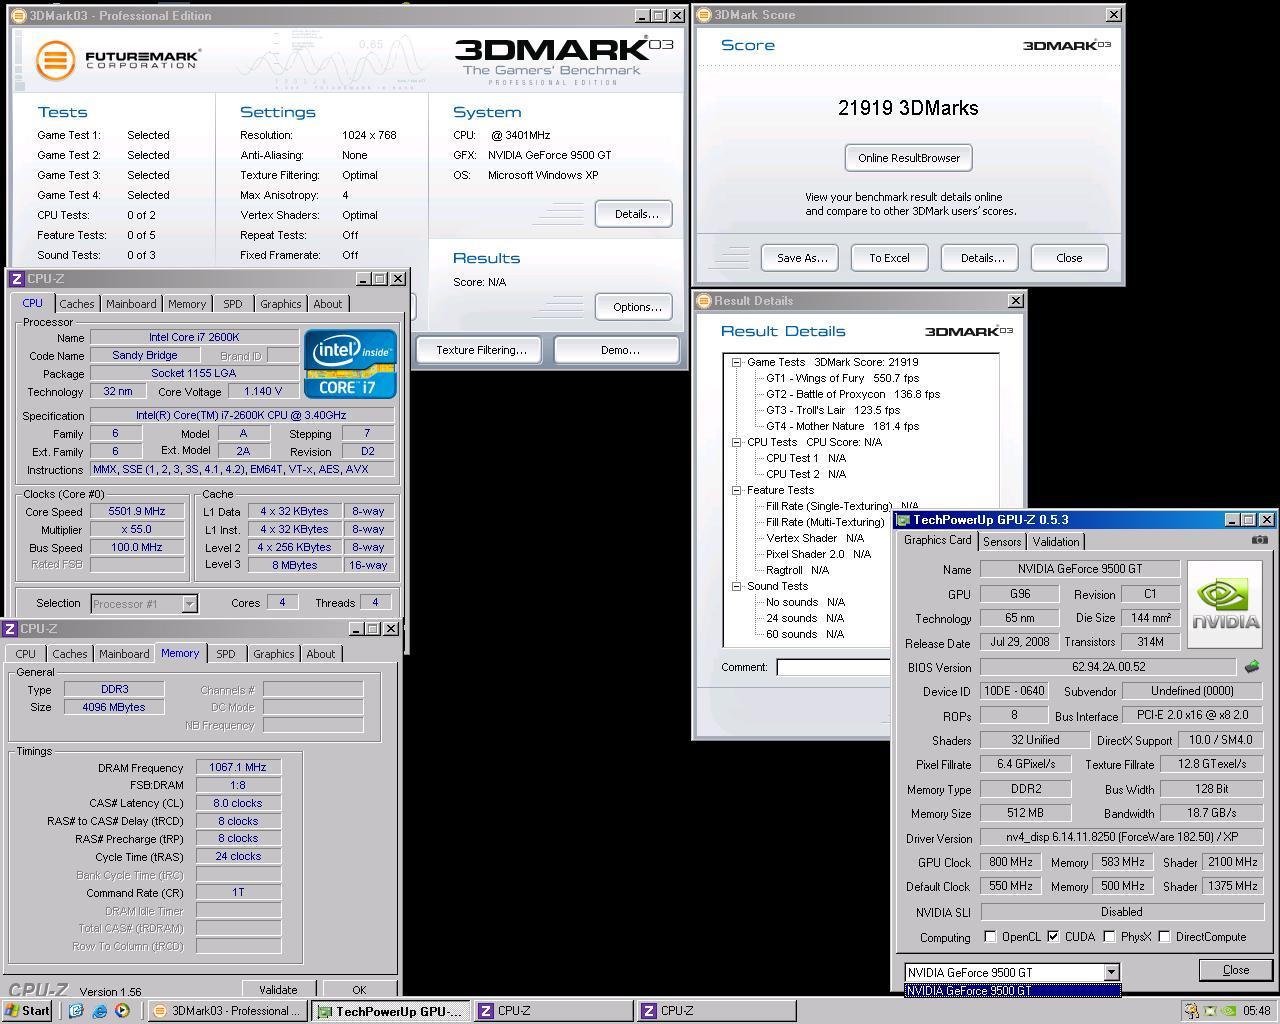This screenshot has width=1280, height=1024.
Task: Switch to 3DMark03 taskbar button
Action: tap(228, 1011)
